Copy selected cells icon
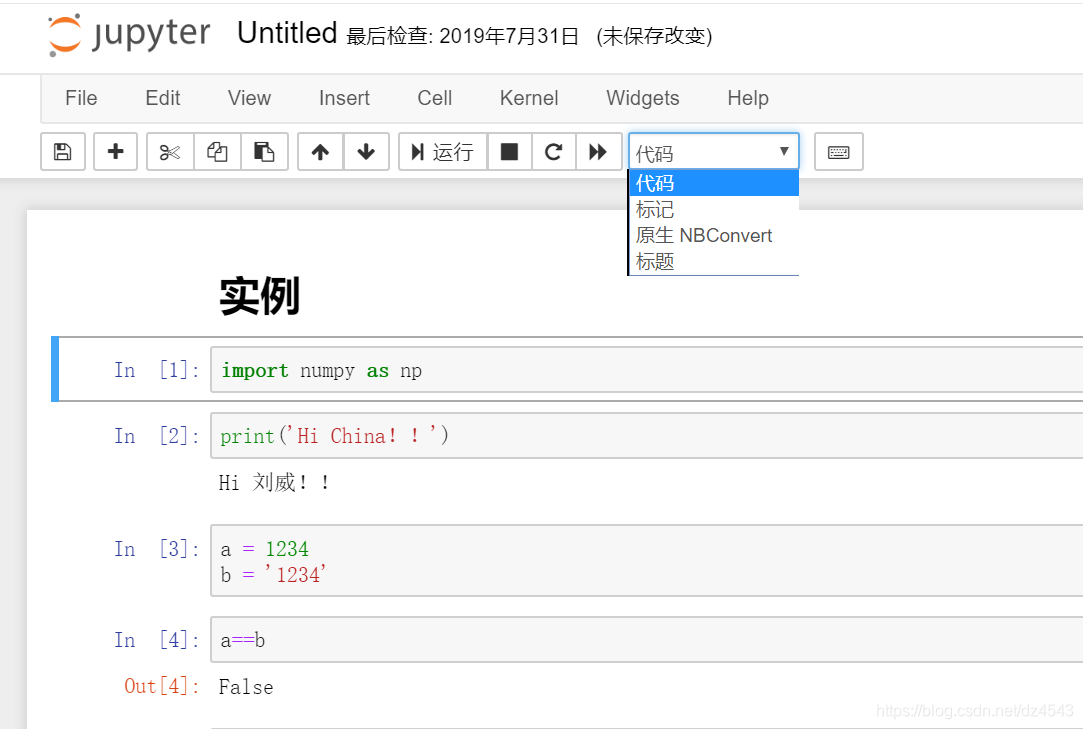The image size is (1083, 729). coord(217,151)
